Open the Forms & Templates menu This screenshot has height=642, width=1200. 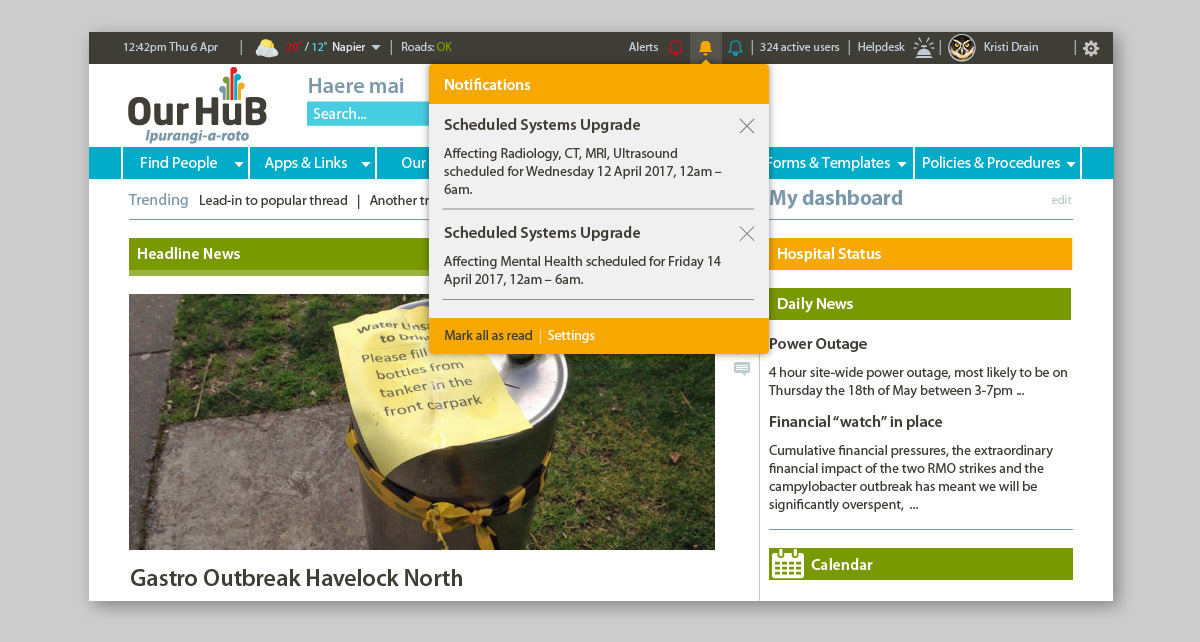[838, 163]
